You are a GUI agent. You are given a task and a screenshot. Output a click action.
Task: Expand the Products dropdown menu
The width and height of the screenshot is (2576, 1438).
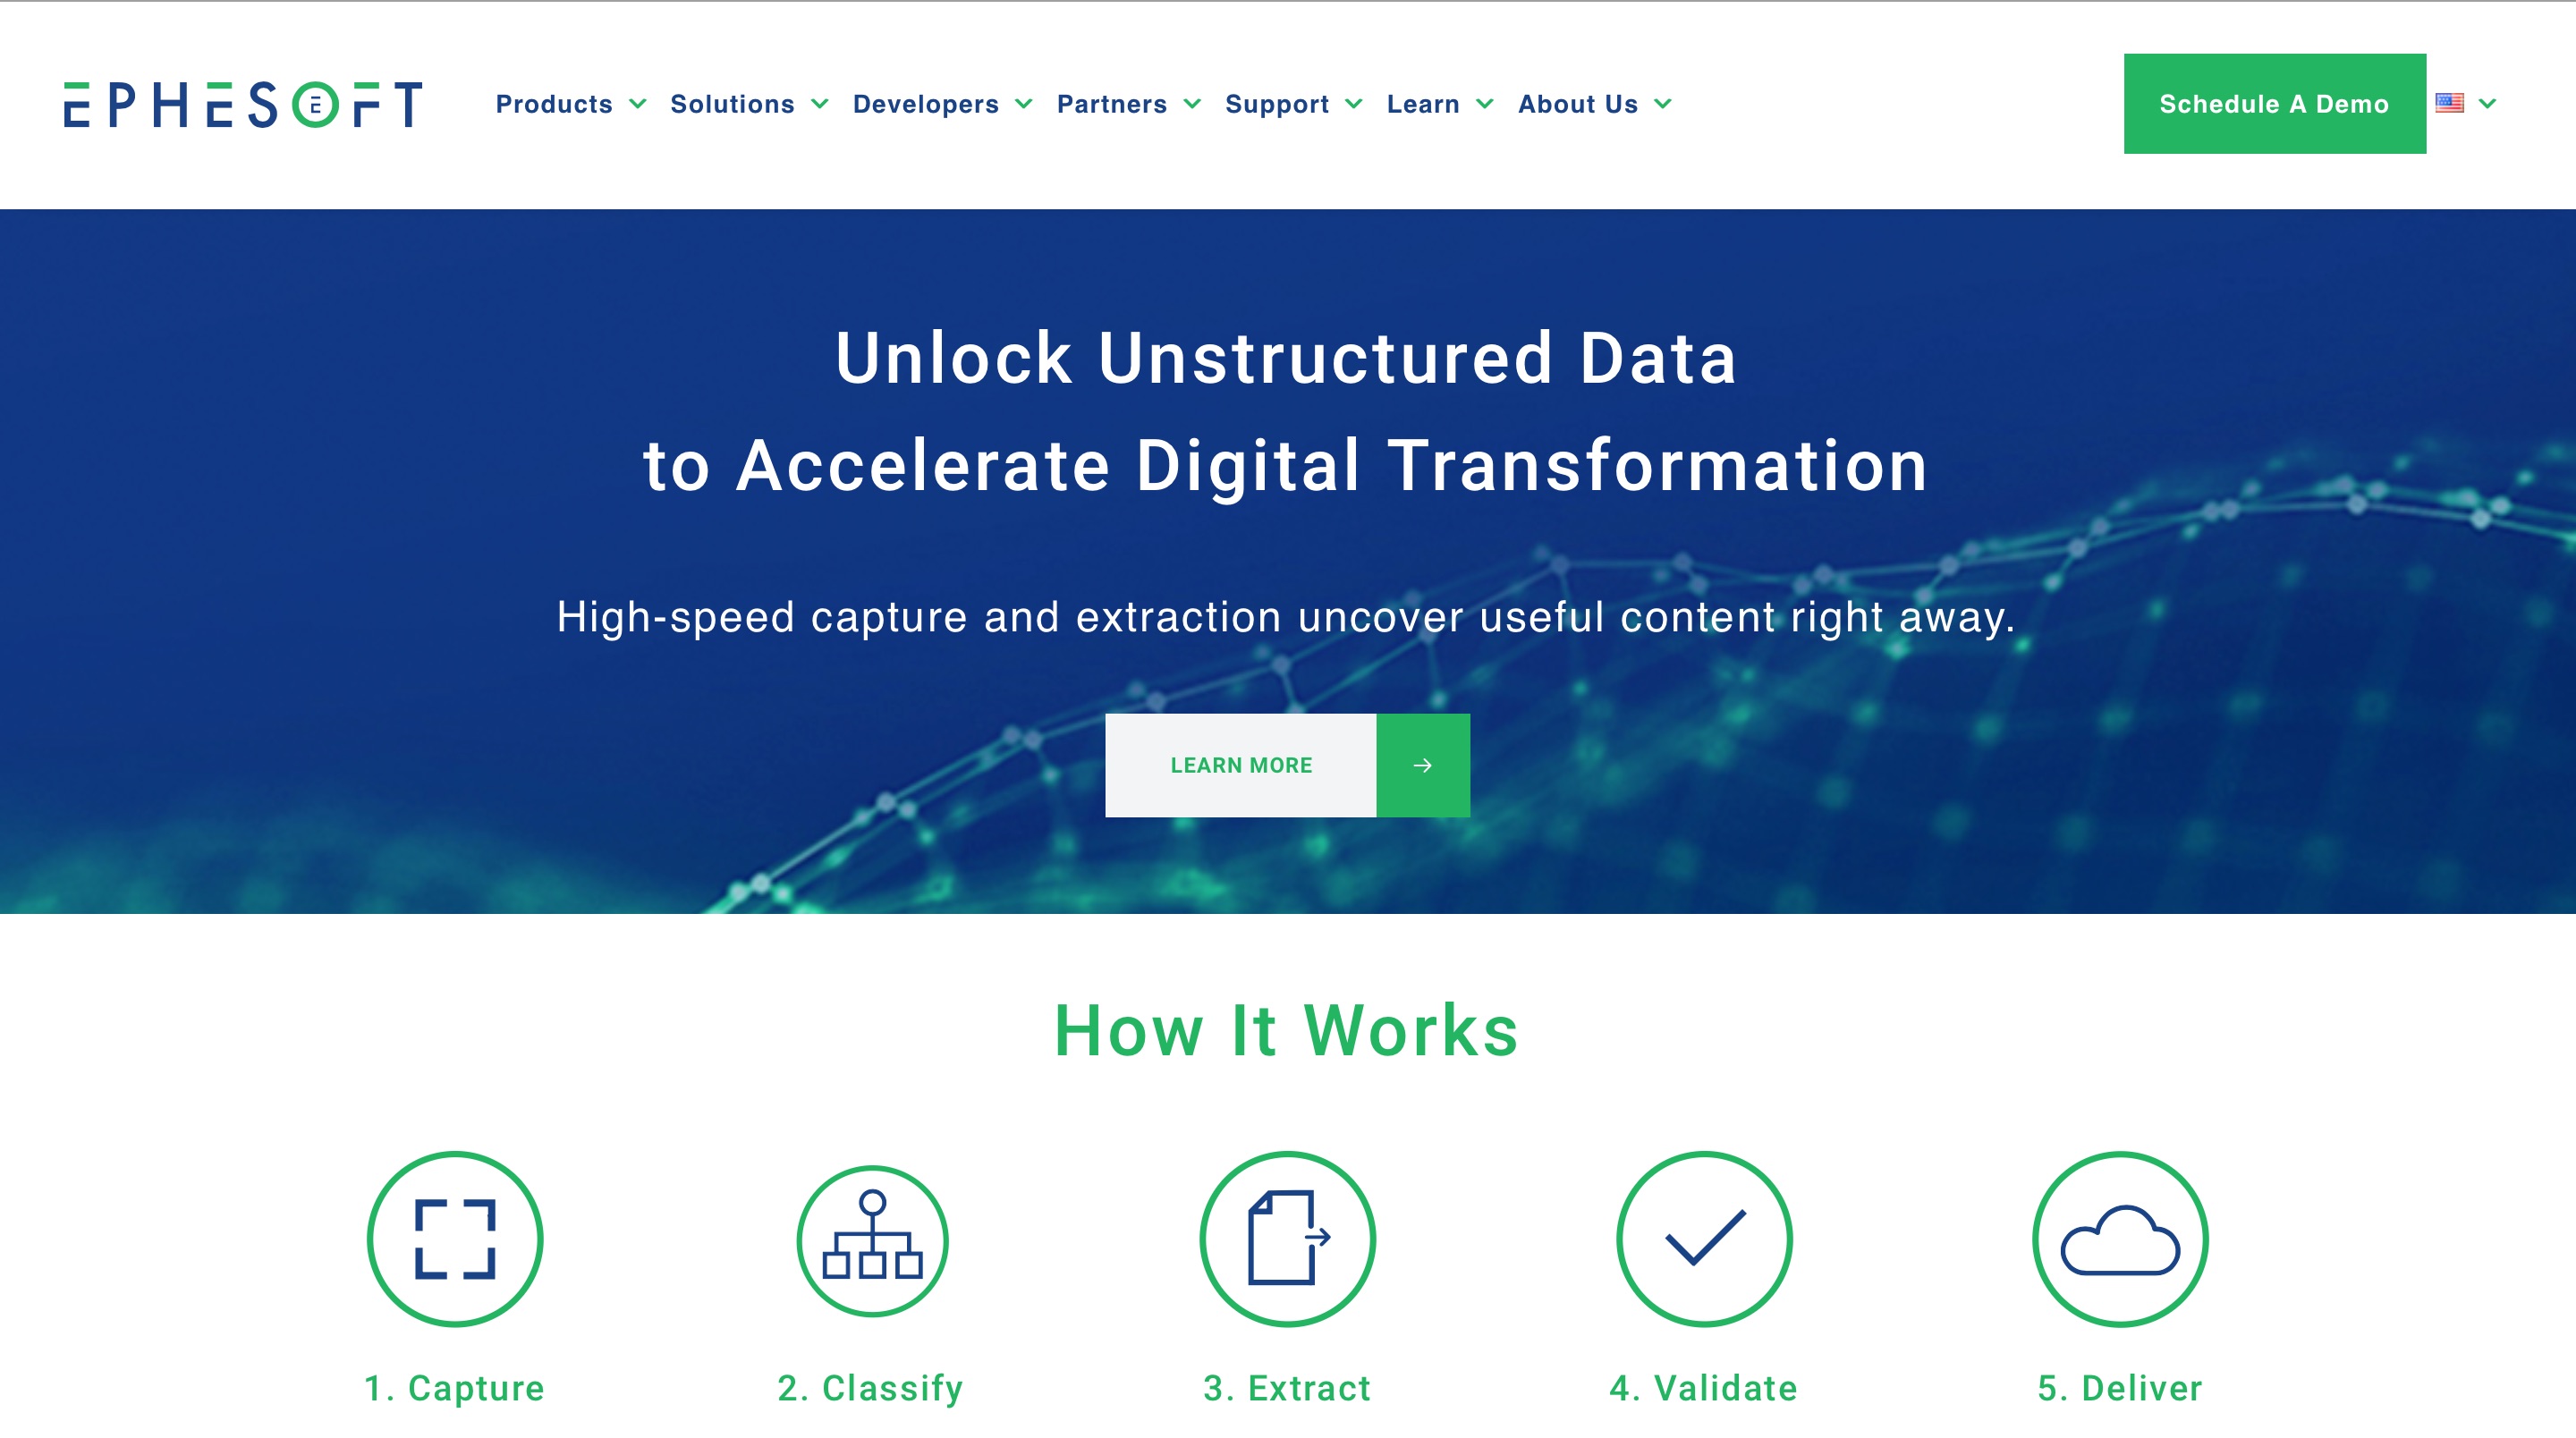click(570, 103)
